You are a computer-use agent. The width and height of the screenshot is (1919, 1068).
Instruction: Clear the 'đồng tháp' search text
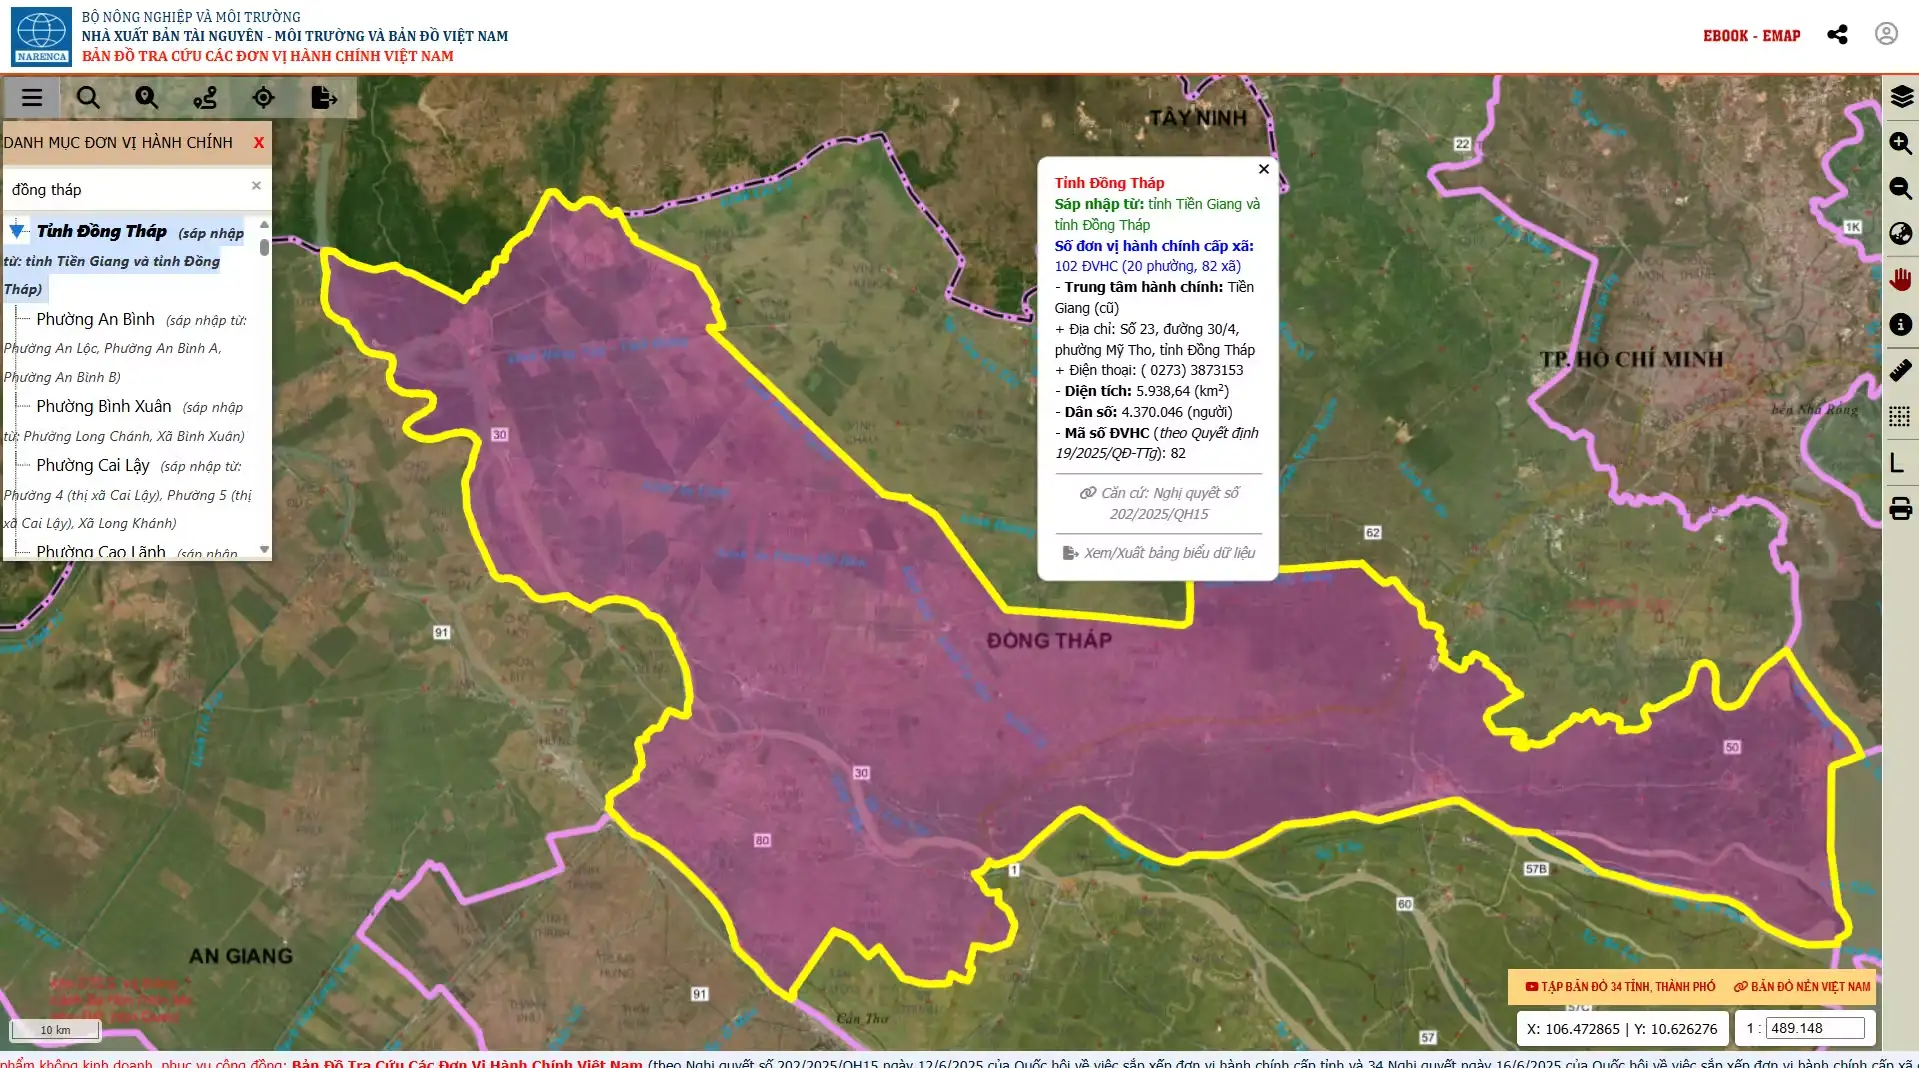[x=256, y=186]
